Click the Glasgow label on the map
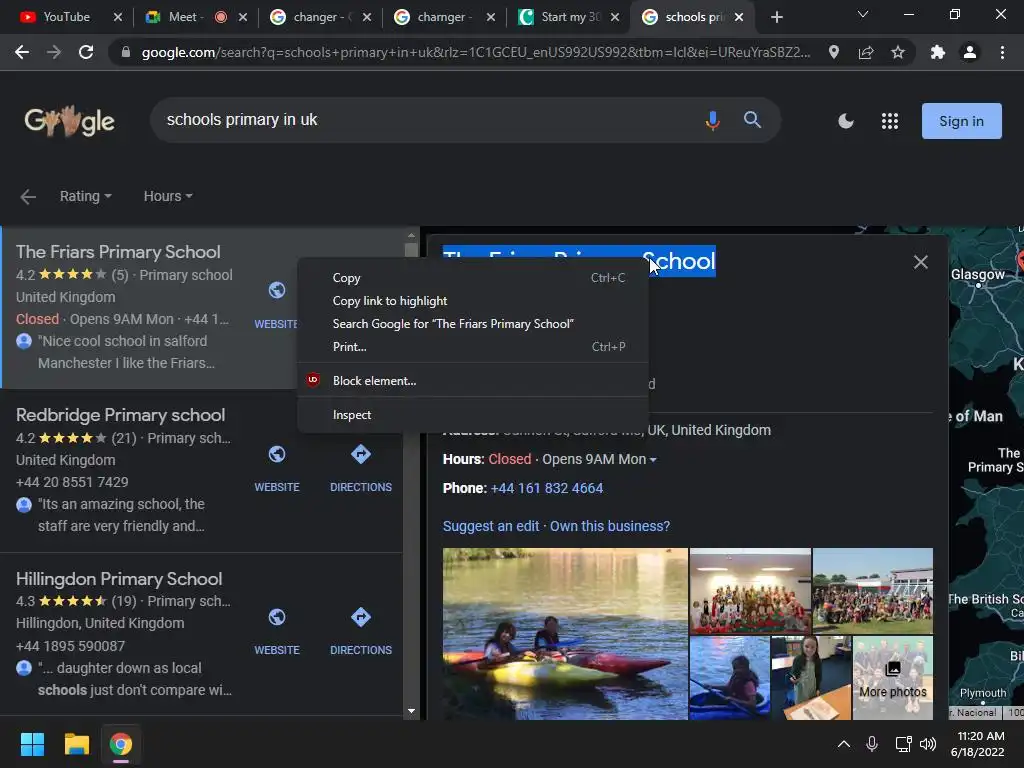 [x=978, y=275]
